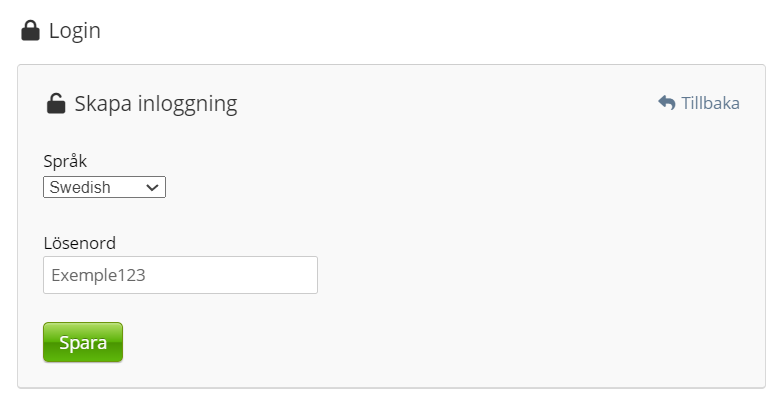Click the Skapa inloggning heading
The width and height of the screenshot is (783, 403).
(x=155, y=103)
